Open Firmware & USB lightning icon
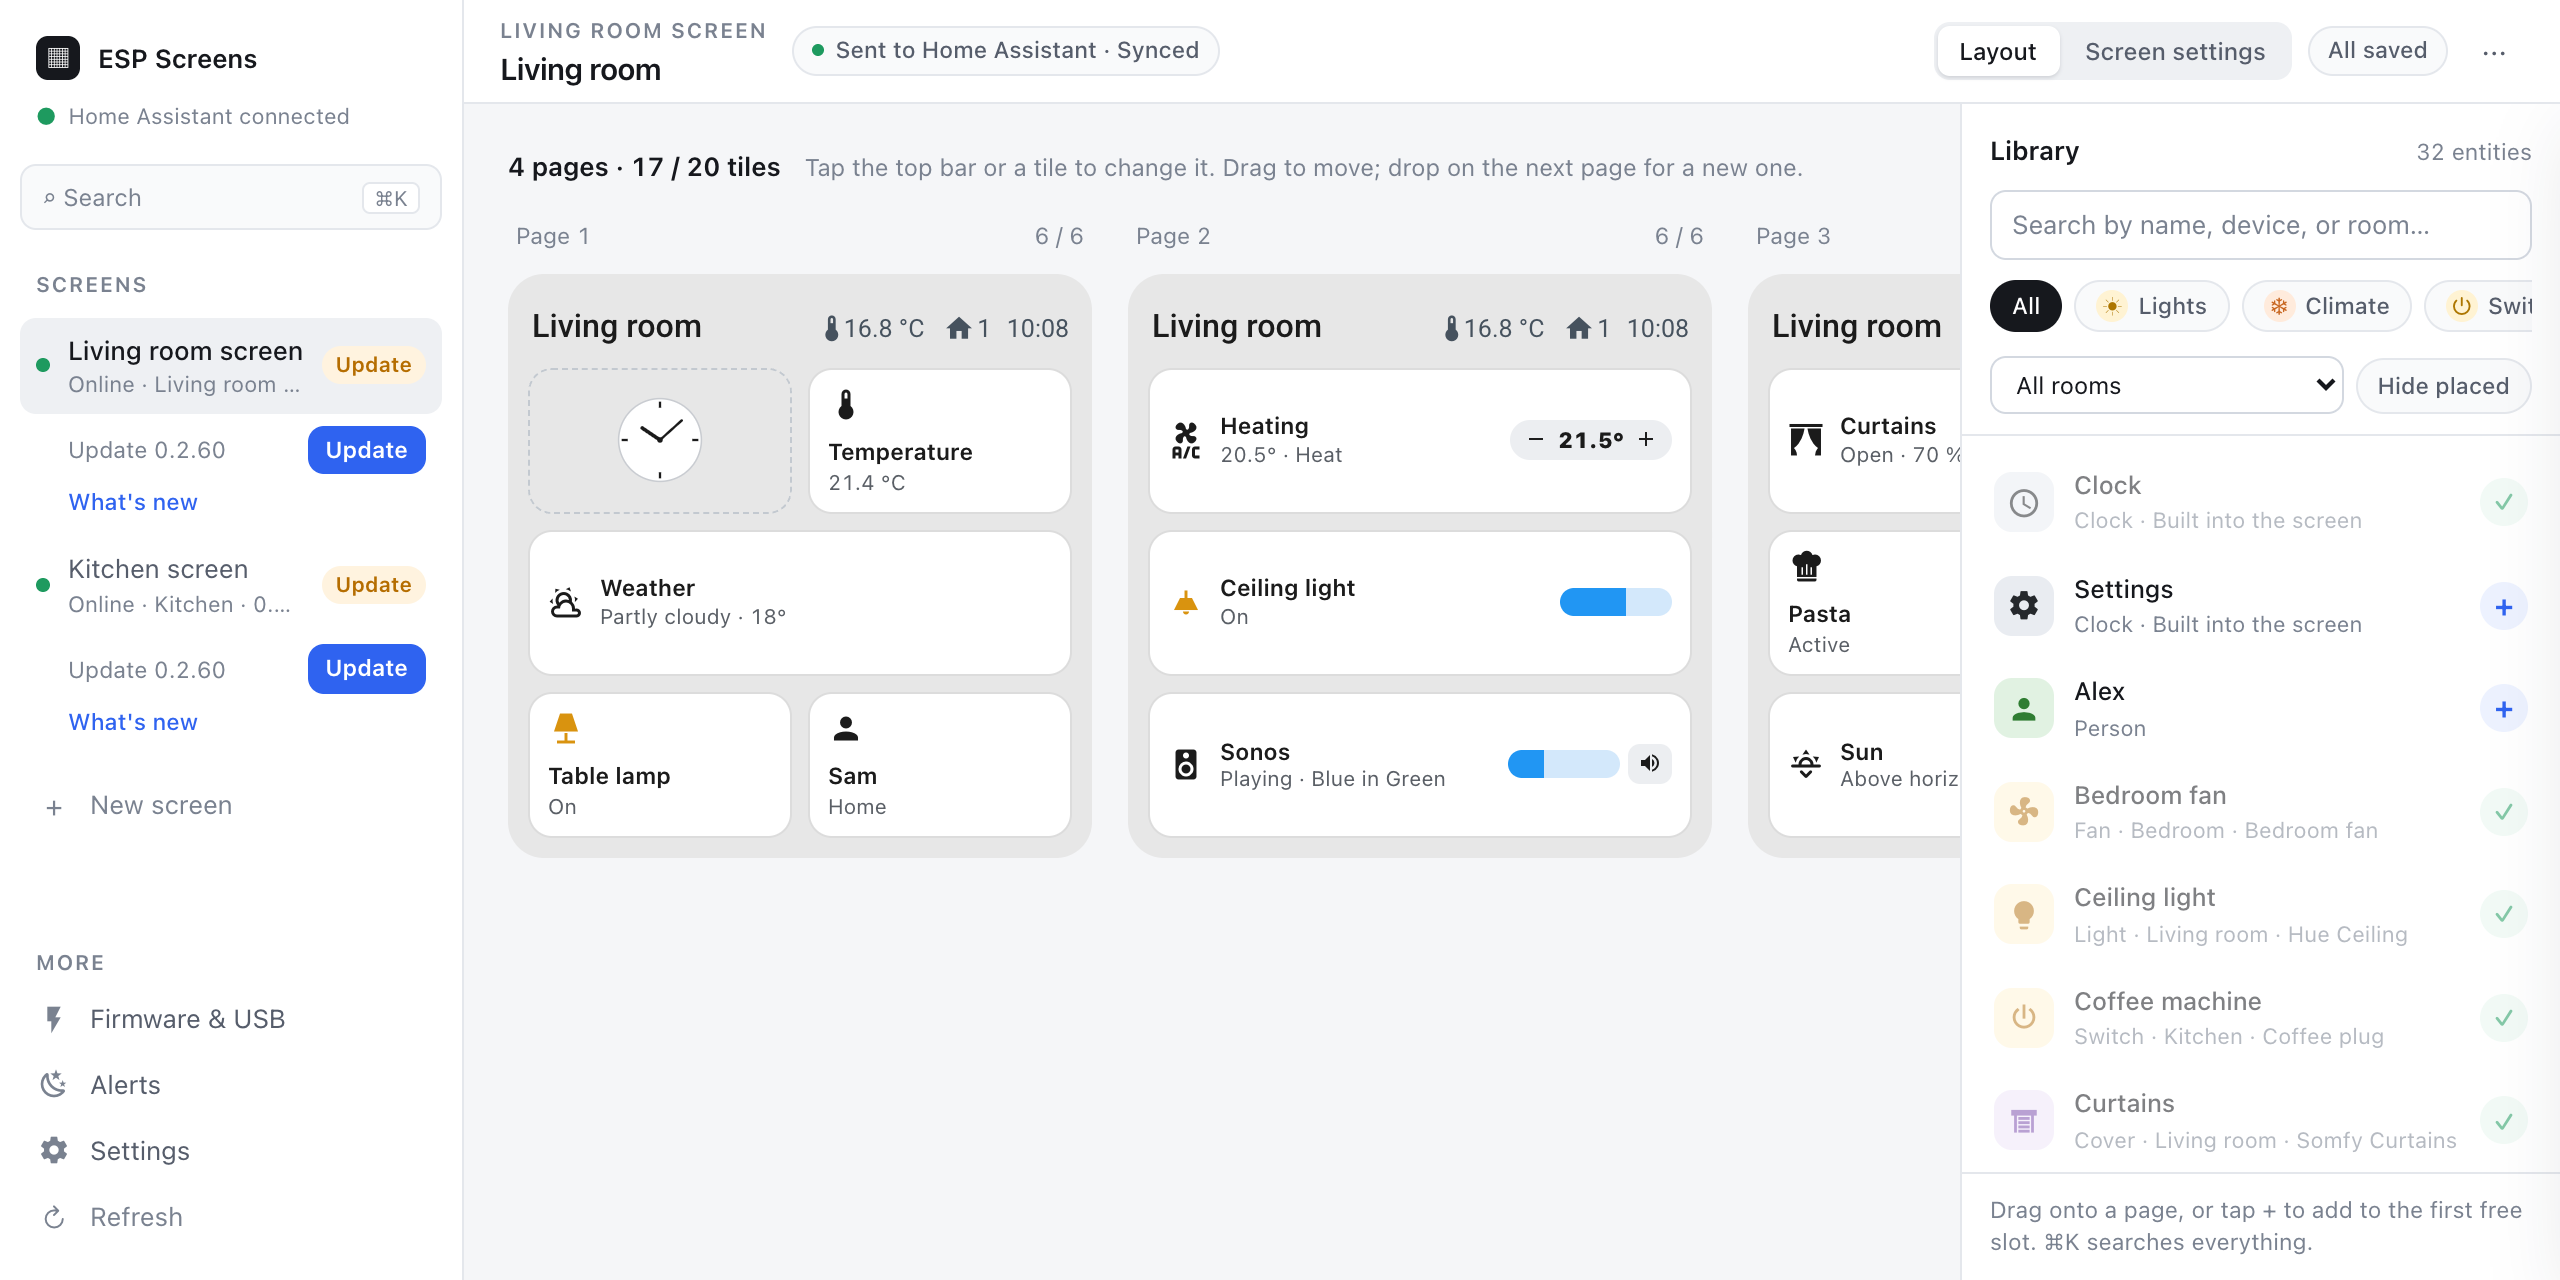The image size is (2560, 1280). pos(54,1019)
